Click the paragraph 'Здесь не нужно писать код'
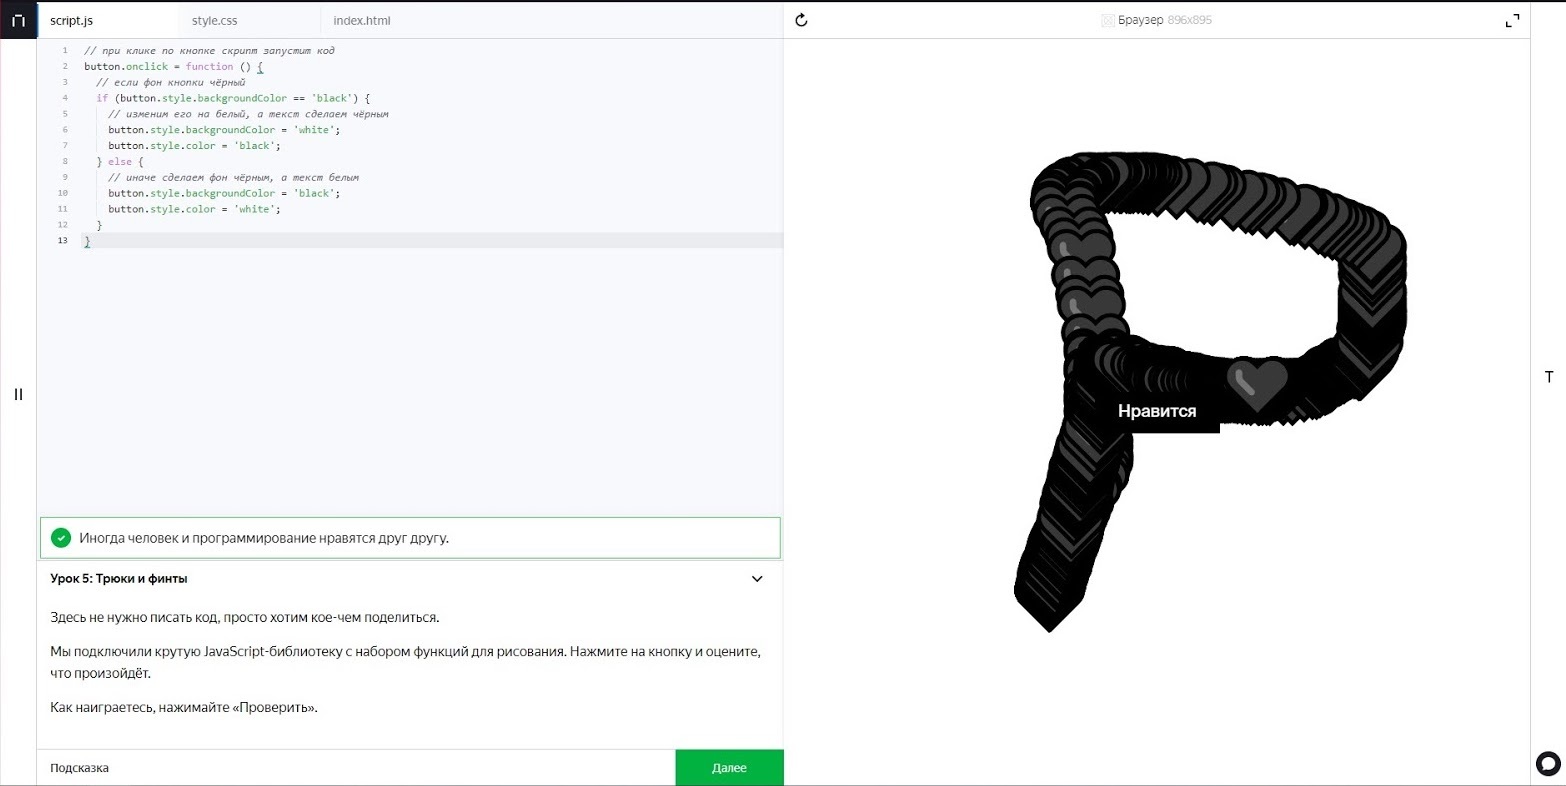The height and width of the screenshot is (786, 1566). [245, 617]
